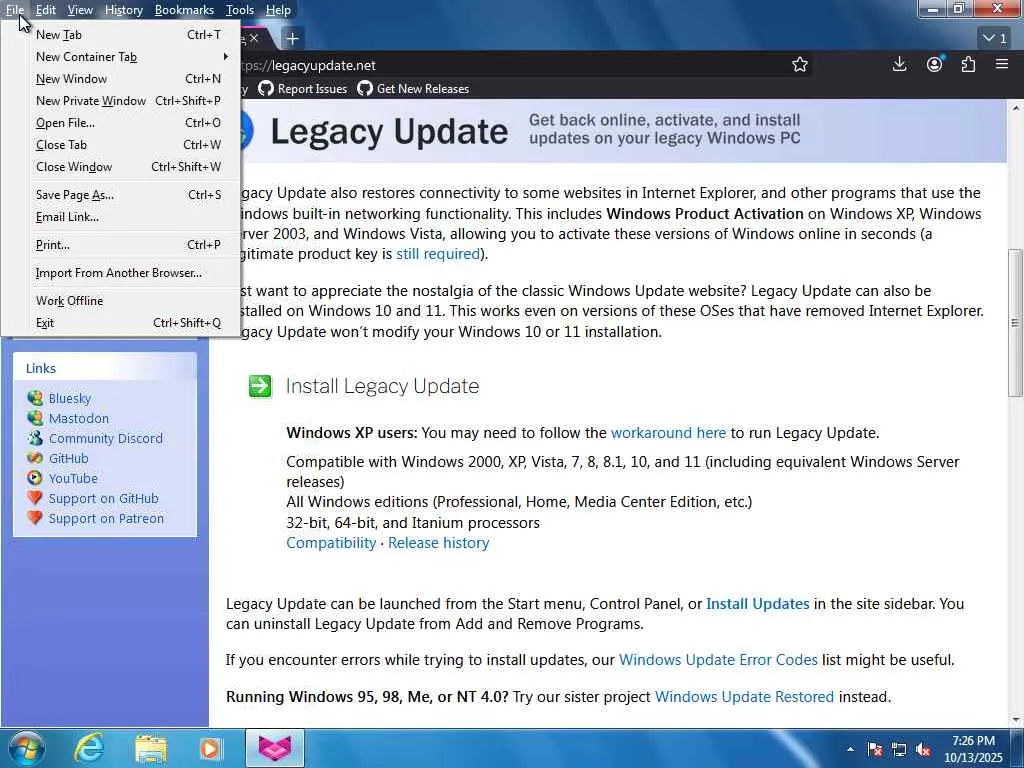1024x768 pixels.
Task: Bookmark this page with the star icon
Action: tap(799, 65)
